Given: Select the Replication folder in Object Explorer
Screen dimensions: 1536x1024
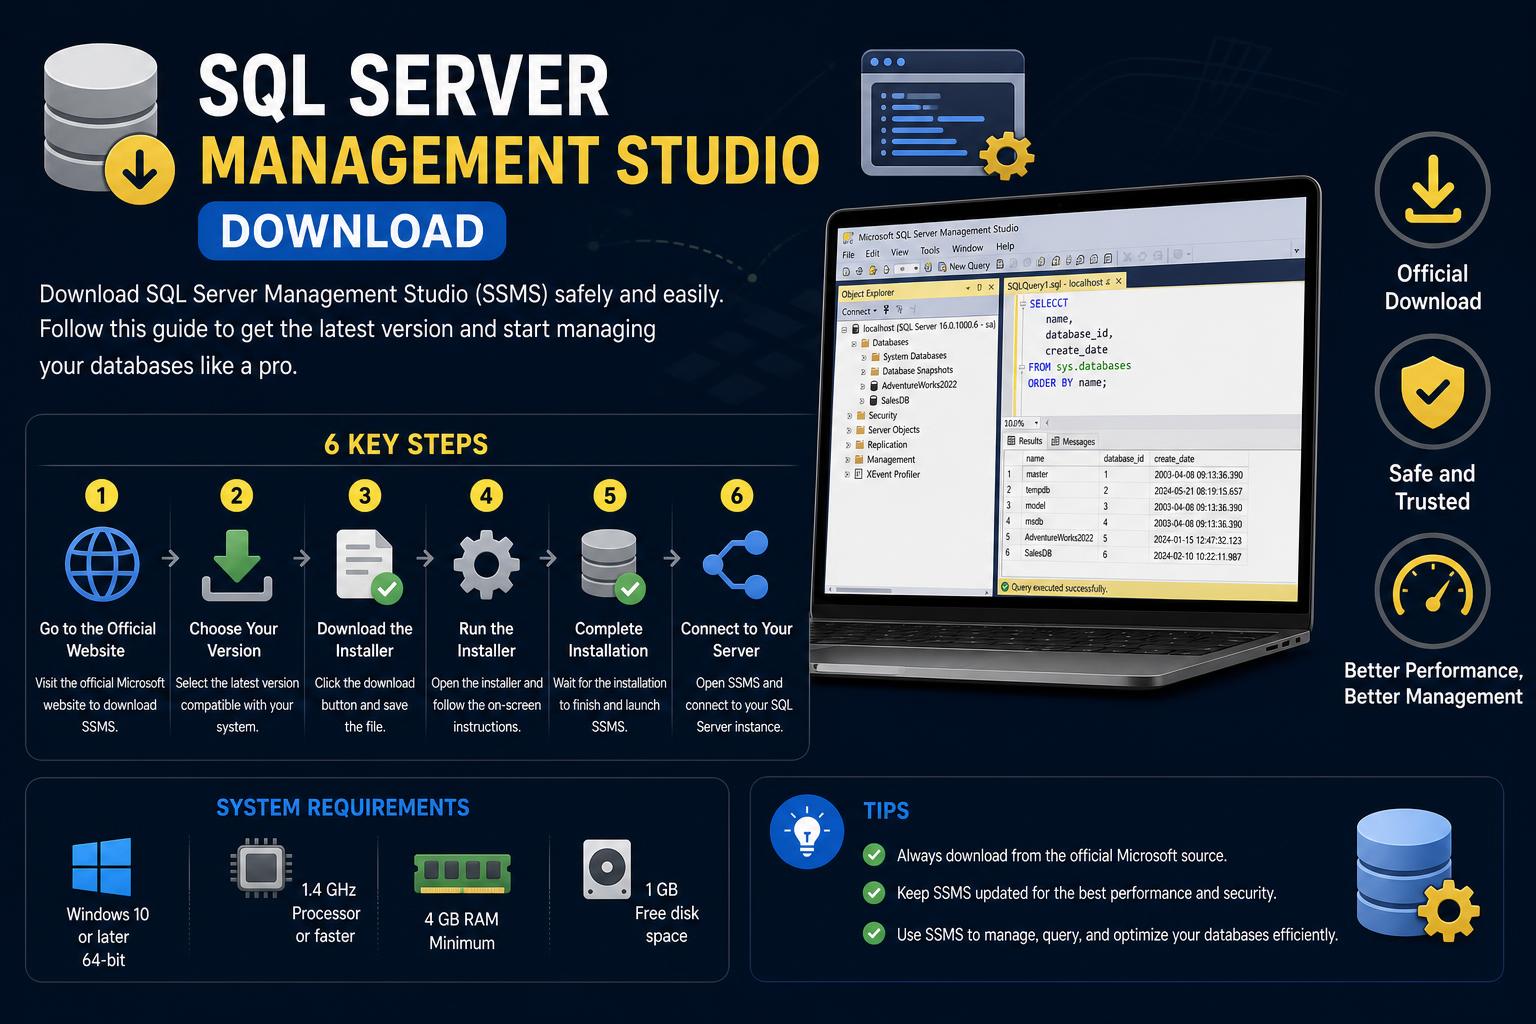Looking at the screenshot, I should coord(882,445).
